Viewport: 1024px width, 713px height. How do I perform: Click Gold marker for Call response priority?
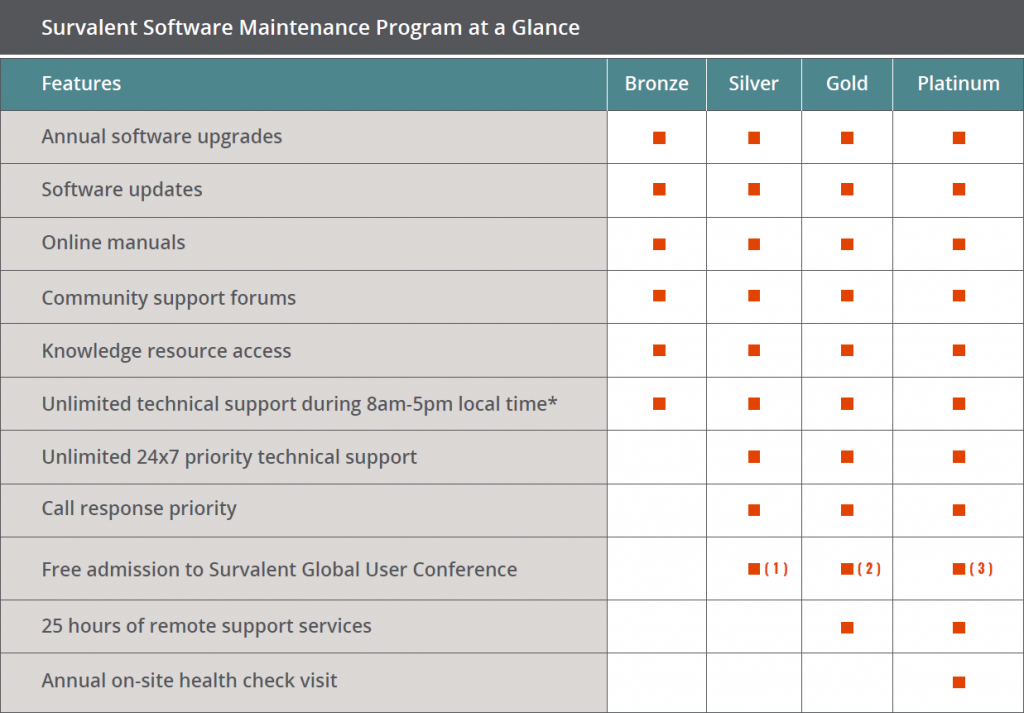pos(847,510)
